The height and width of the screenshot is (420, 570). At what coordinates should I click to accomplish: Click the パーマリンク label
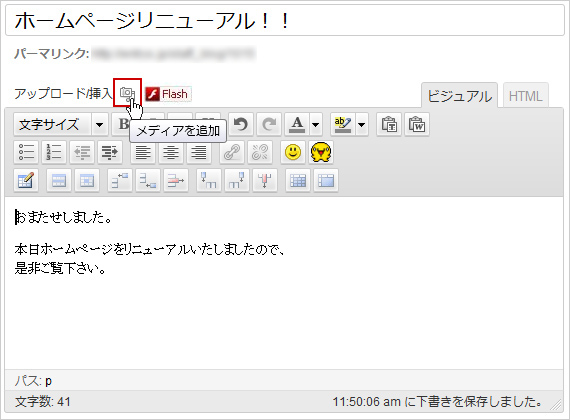coord(52,54)
